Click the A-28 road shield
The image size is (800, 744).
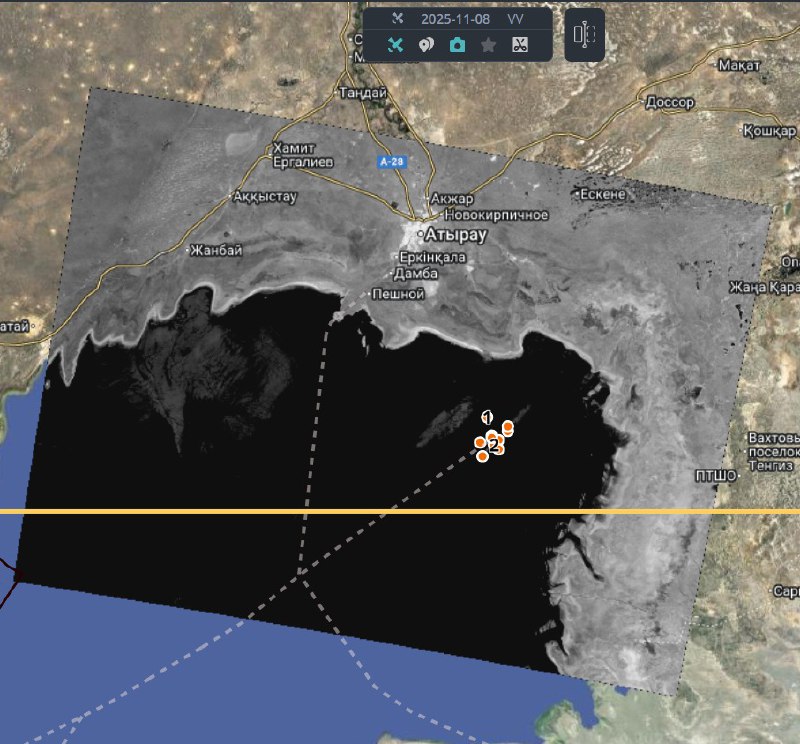click(391, 162)
